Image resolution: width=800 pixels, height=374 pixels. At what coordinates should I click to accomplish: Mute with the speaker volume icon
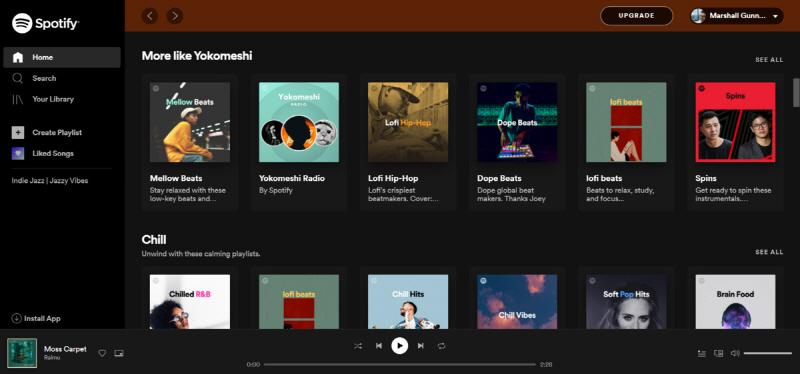pos(735,353)
